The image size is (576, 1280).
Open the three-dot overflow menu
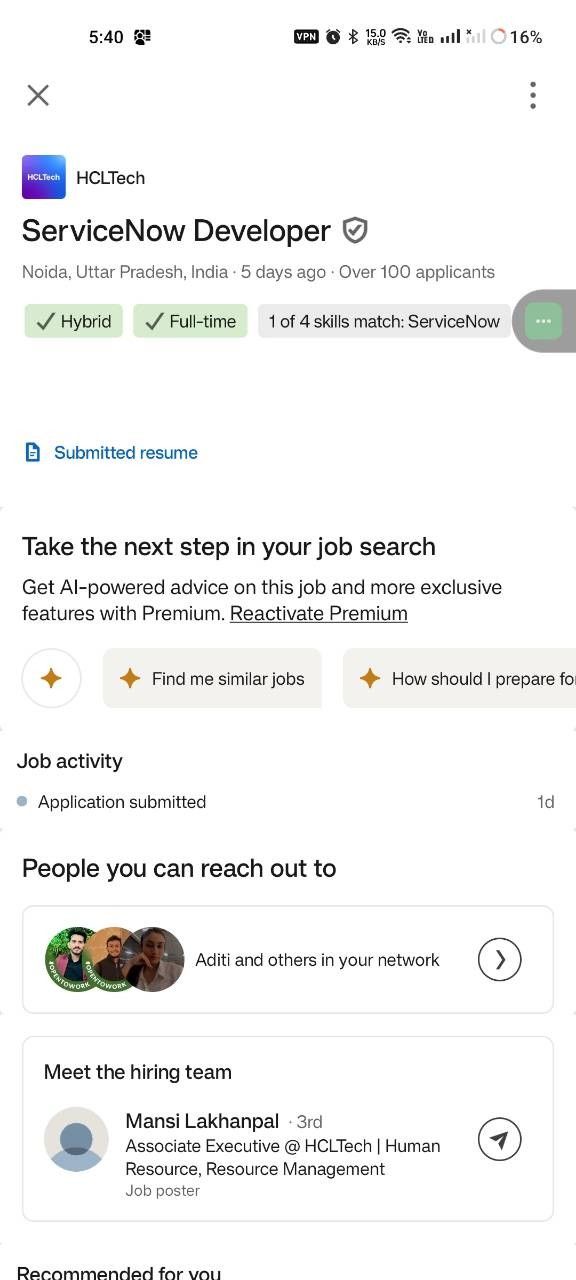[533, 95]
